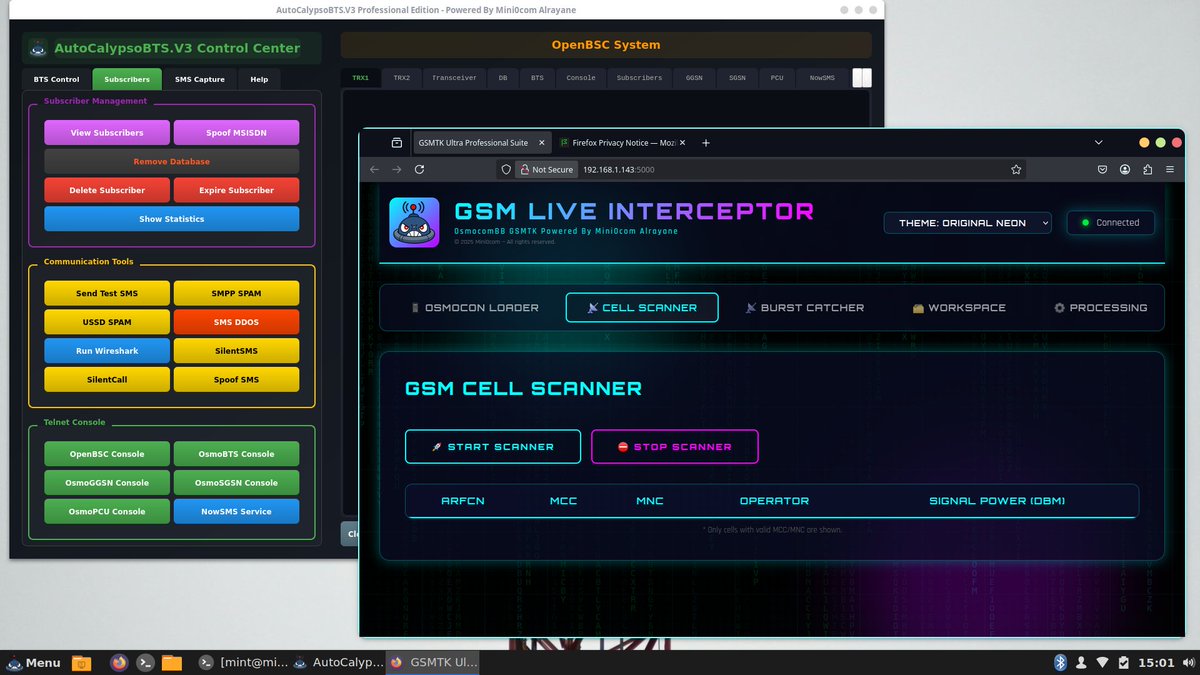Image resolution: width=1200 pixels, height=675 pixels.
Task: Click the Stop Scanner button
Action: coord(675,447)
